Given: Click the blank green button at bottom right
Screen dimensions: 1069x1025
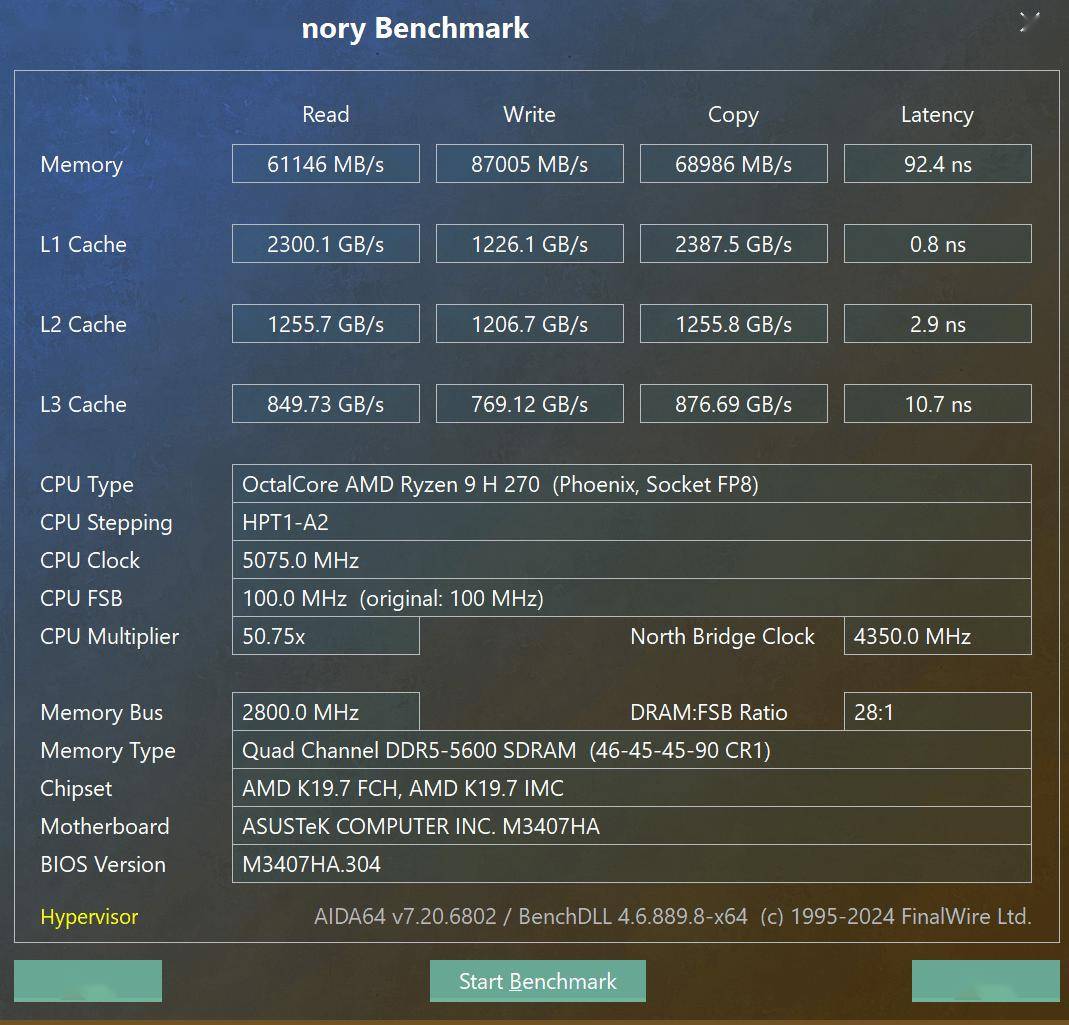Looking at the screenshot, I should [x=985, y=981].
